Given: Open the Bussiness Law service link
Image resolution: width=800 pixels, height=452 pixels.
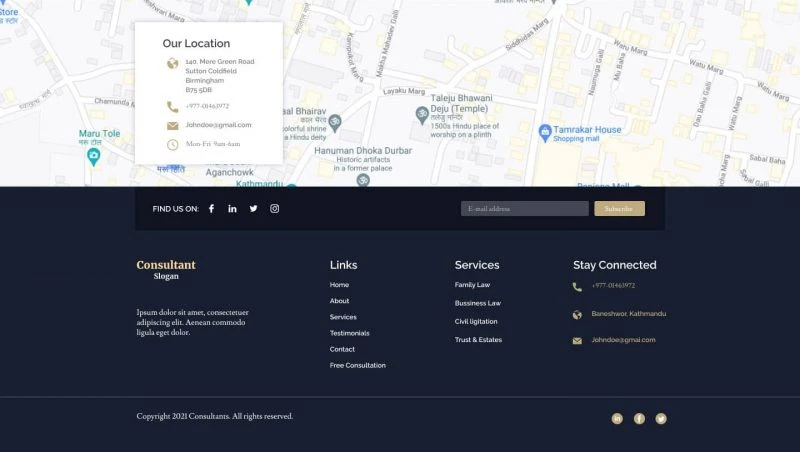Looking at the screenshot, I should 478,303.
